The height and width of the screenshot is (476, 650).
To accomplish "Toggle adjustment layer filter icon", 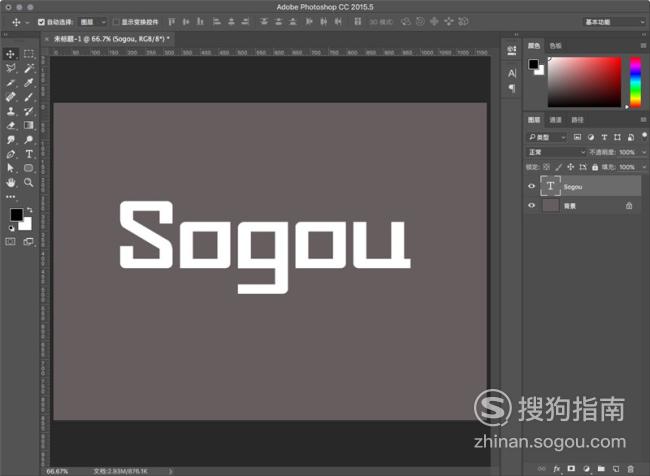I will click(x=591, y=137).
